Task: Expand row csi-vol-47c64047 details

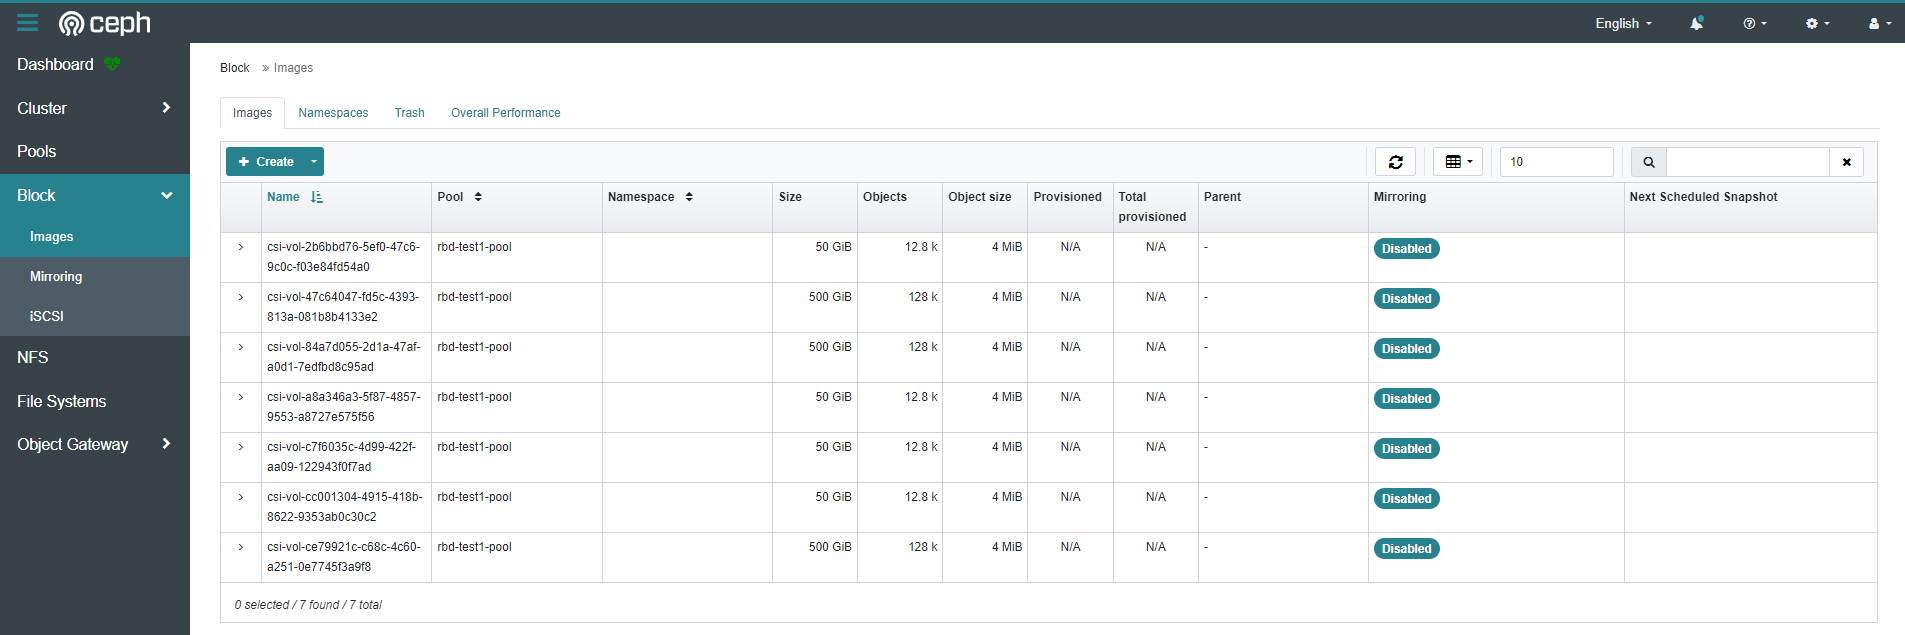Action: point(241,297)
